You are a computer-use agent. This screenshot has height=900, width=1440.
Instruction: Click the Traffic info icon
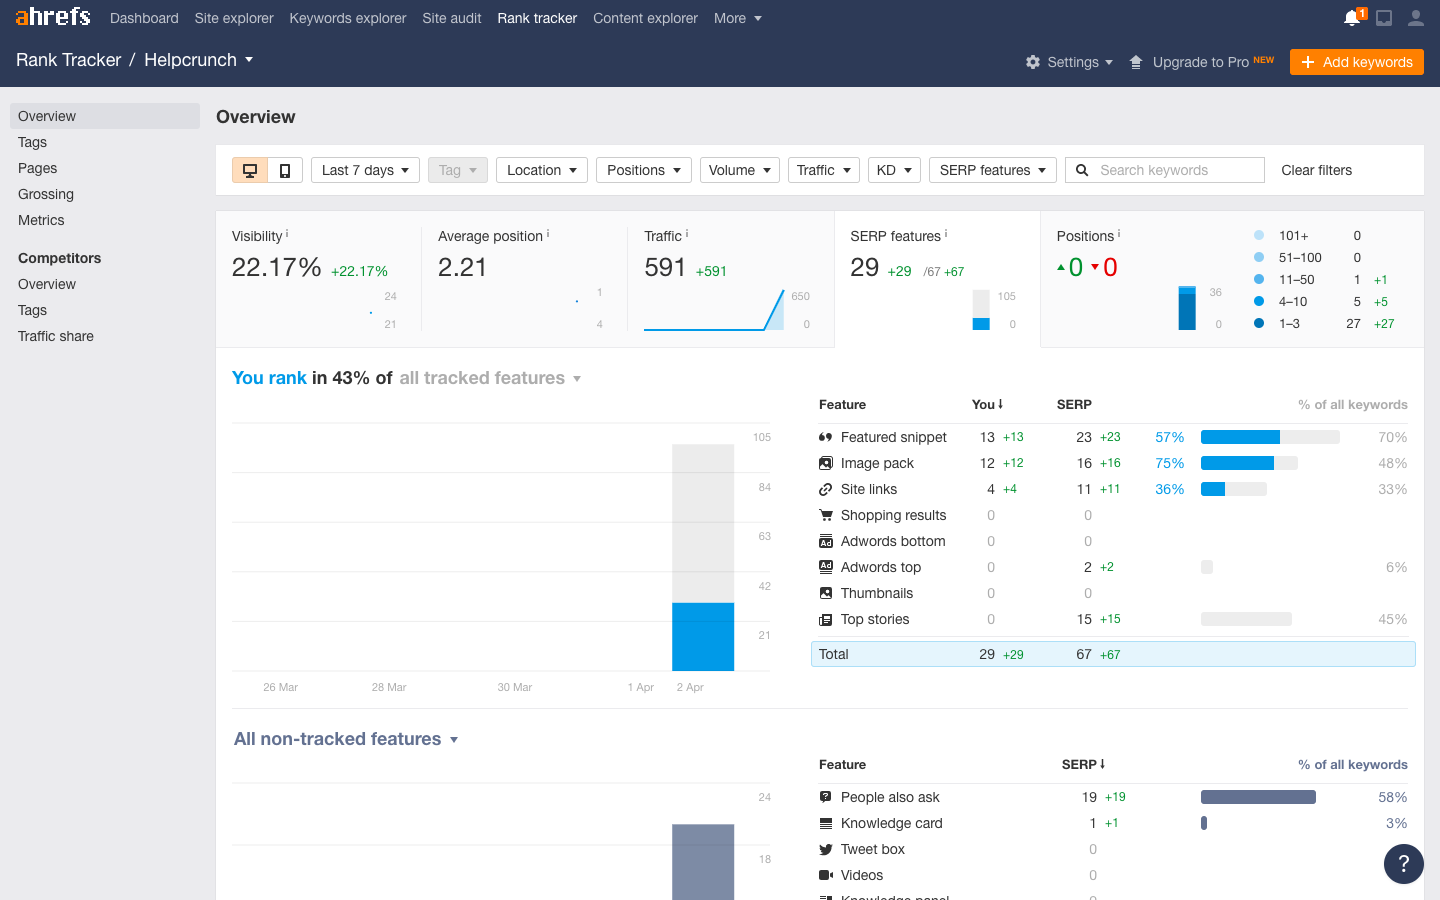[x=687, y=233]
